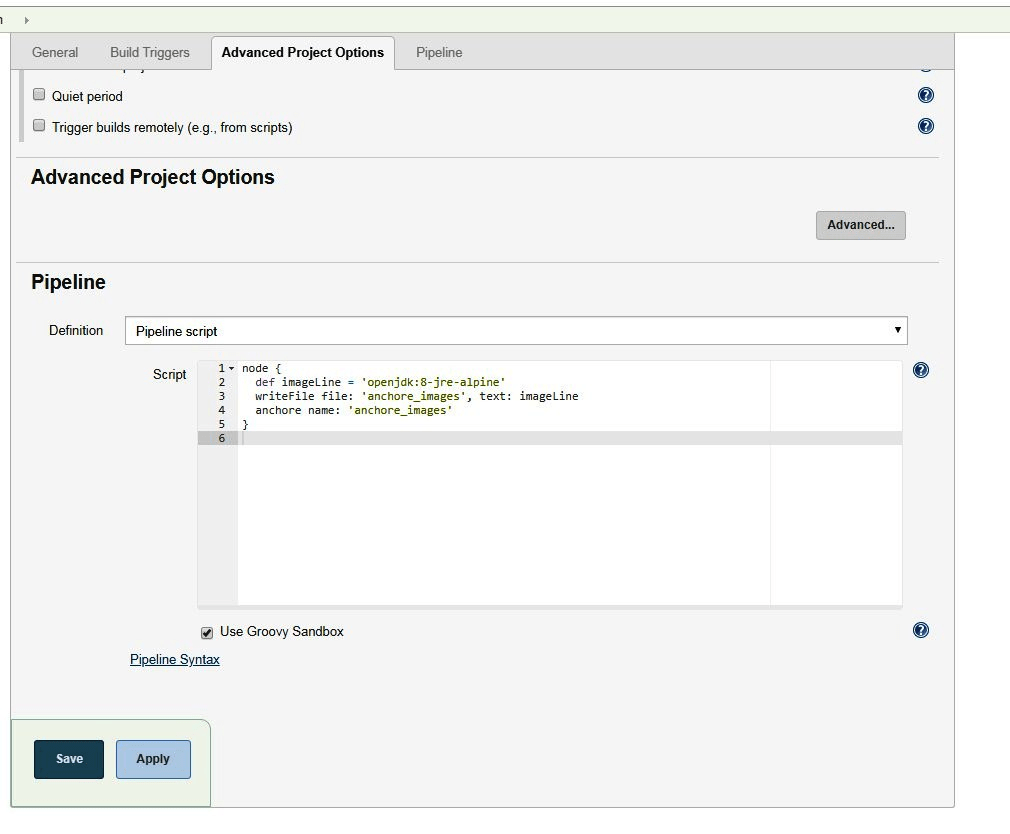
Task: Collapse the node block fold arrow on line 1
Action: [232, 369]
